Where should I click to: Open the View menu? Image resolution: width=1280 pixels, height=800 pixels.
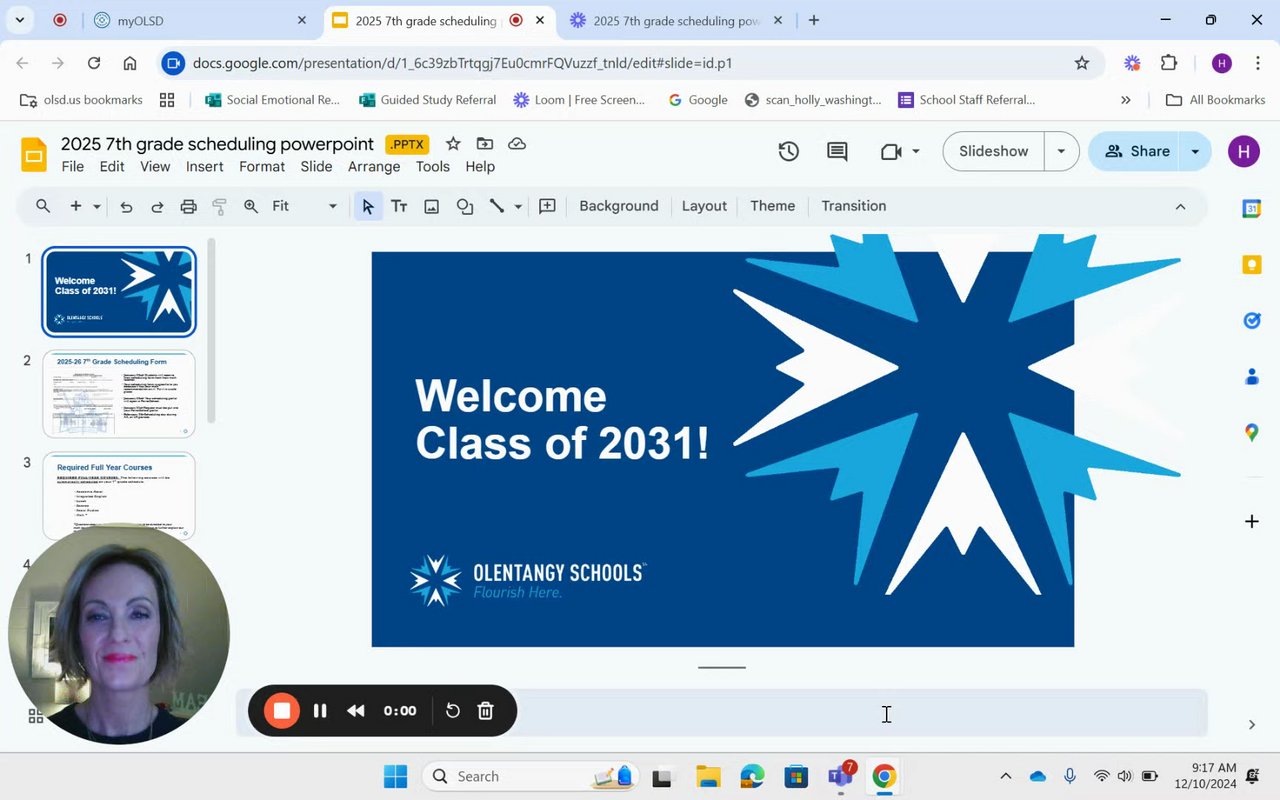point(155,167)
